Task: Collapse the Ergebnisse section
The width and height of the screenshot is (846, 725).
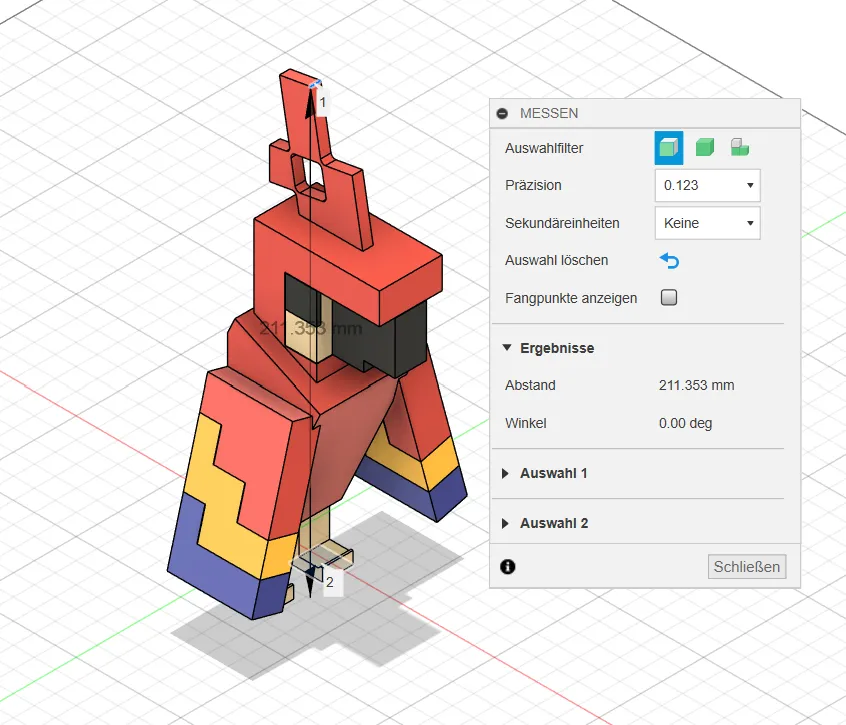Action: pyautogui.click(x=507, y=348)
